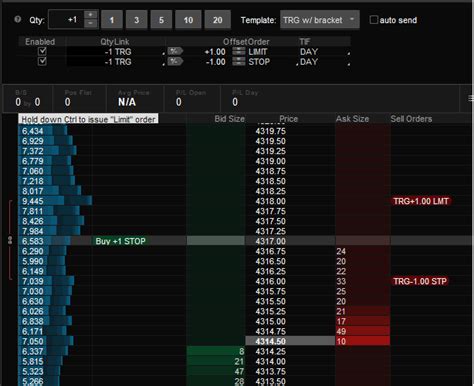Open TIF DAY dropdown in STOP row
The width and height of the screenshot is (474, 386).
(x=324, y=62)
